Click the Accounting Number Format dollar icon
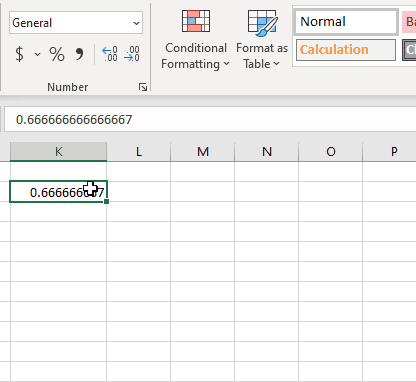The image size is (416, 382). [x=19, y=54]
